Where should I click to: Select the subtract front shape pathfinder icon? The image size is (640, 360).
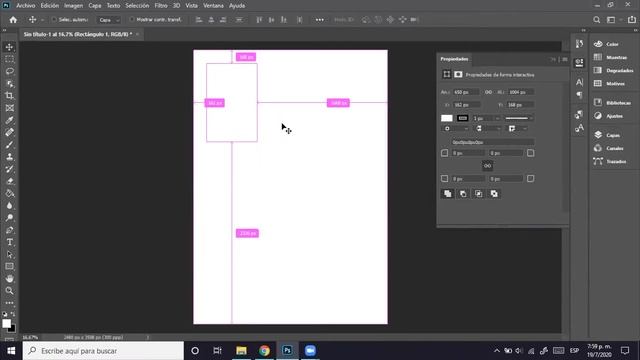pyautogui.click(x=463, y=194)
